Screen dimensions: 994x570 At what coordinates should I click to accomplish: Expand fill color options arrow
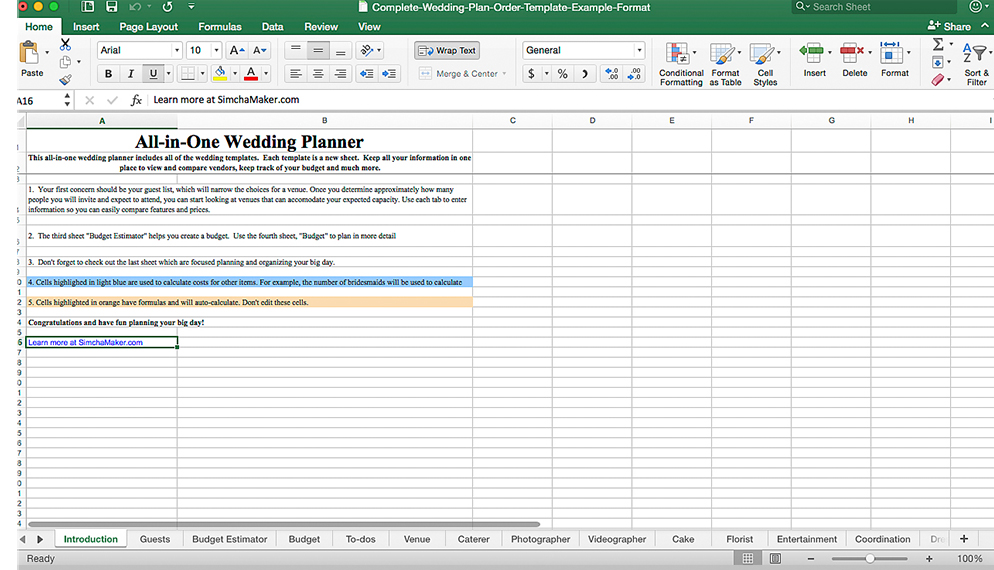[235, 74]
